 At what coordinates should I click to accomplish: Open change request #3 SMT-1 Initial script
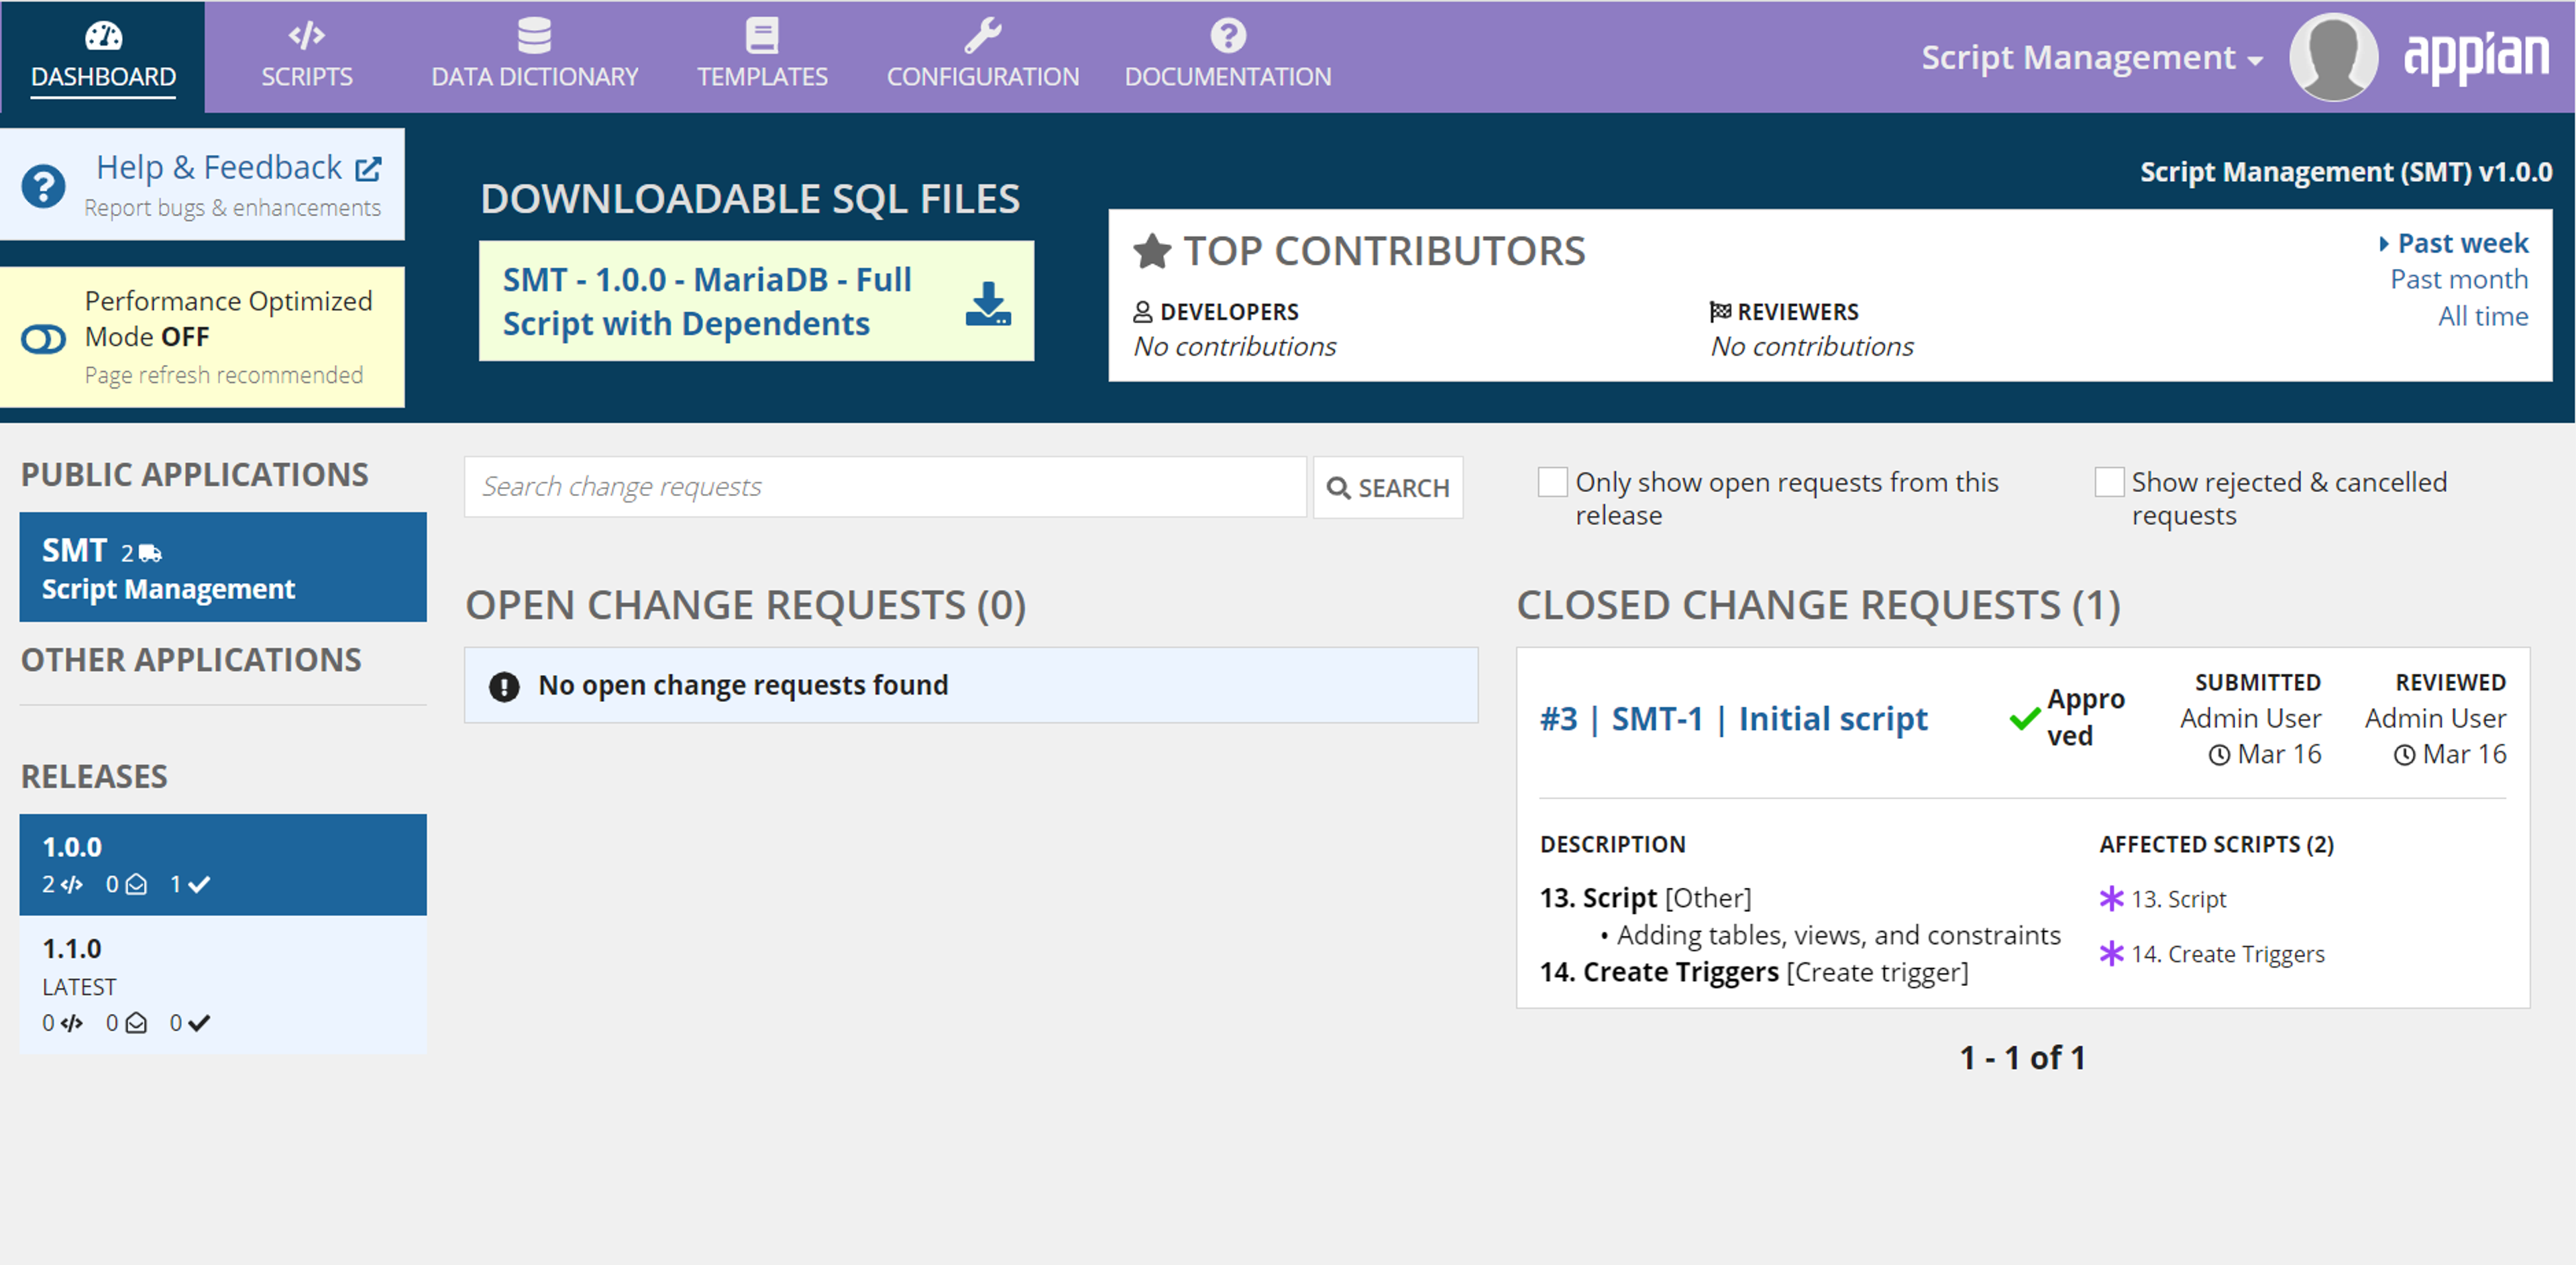pos(1733,719)
